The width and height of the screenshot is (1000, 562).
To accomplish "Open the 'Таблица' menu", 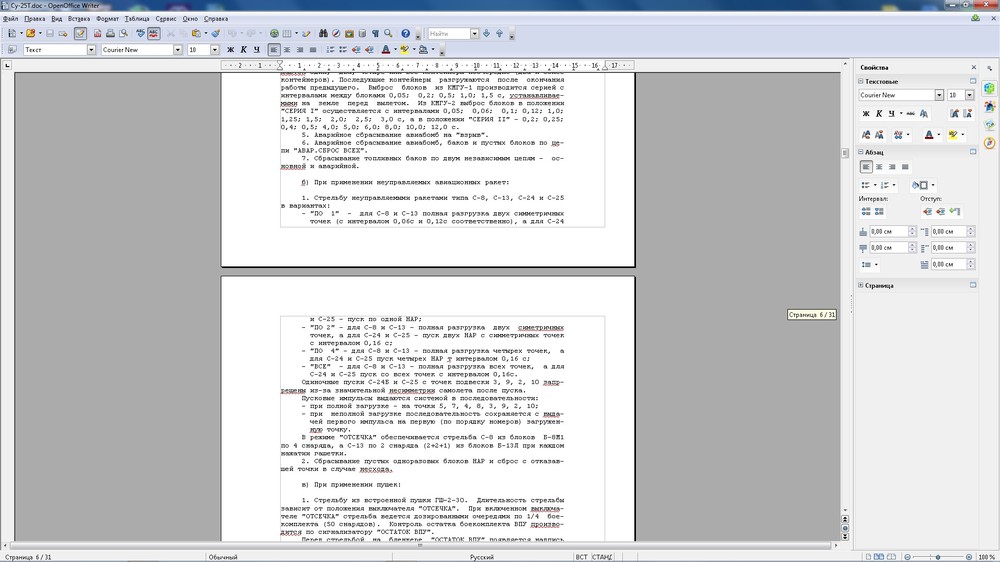I will pyautogui.click(x=136, y=18).
